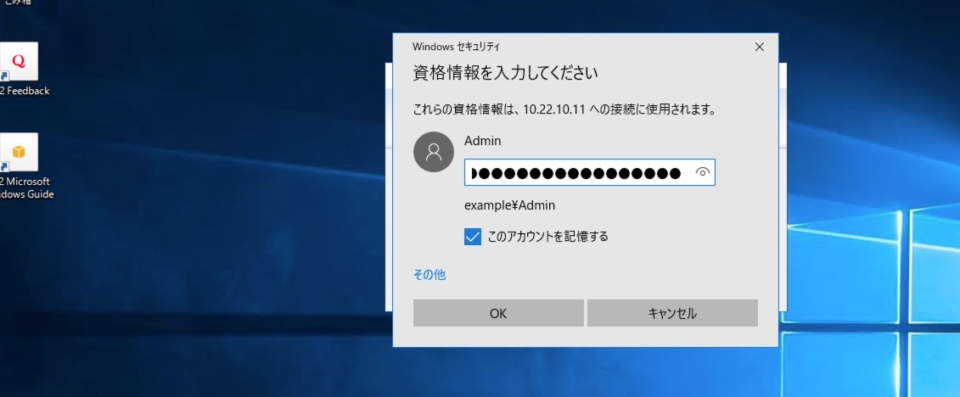Click the Admin user avatar icon

click(x=433, y=151)
